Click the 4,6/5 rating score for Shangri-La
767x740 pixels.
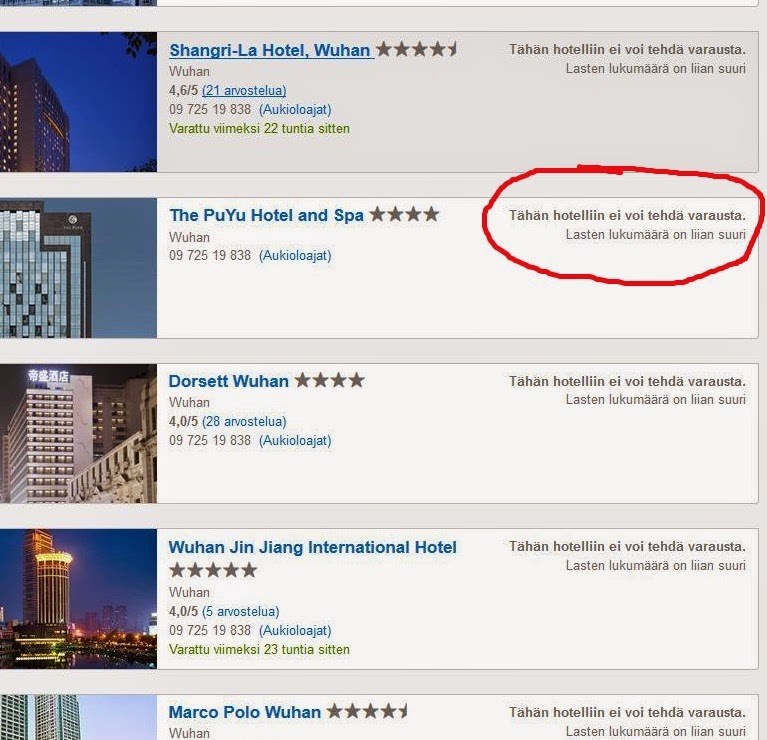click(x=183, y=90)
